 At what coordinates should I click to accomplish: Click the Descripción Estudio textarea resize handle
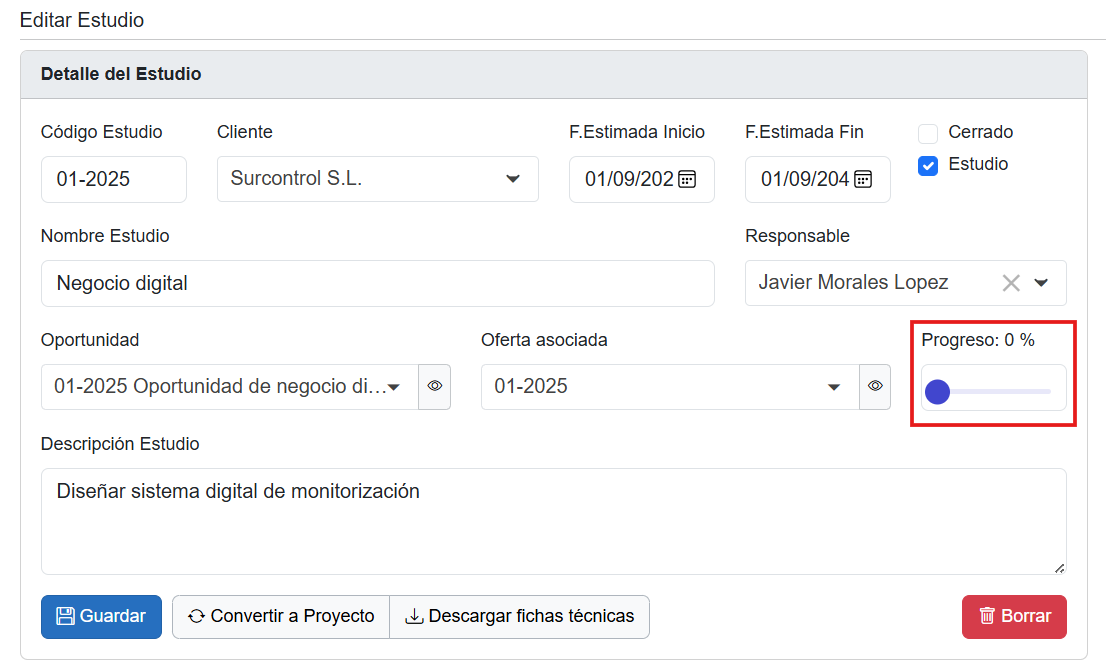[x=1059, y=568]
